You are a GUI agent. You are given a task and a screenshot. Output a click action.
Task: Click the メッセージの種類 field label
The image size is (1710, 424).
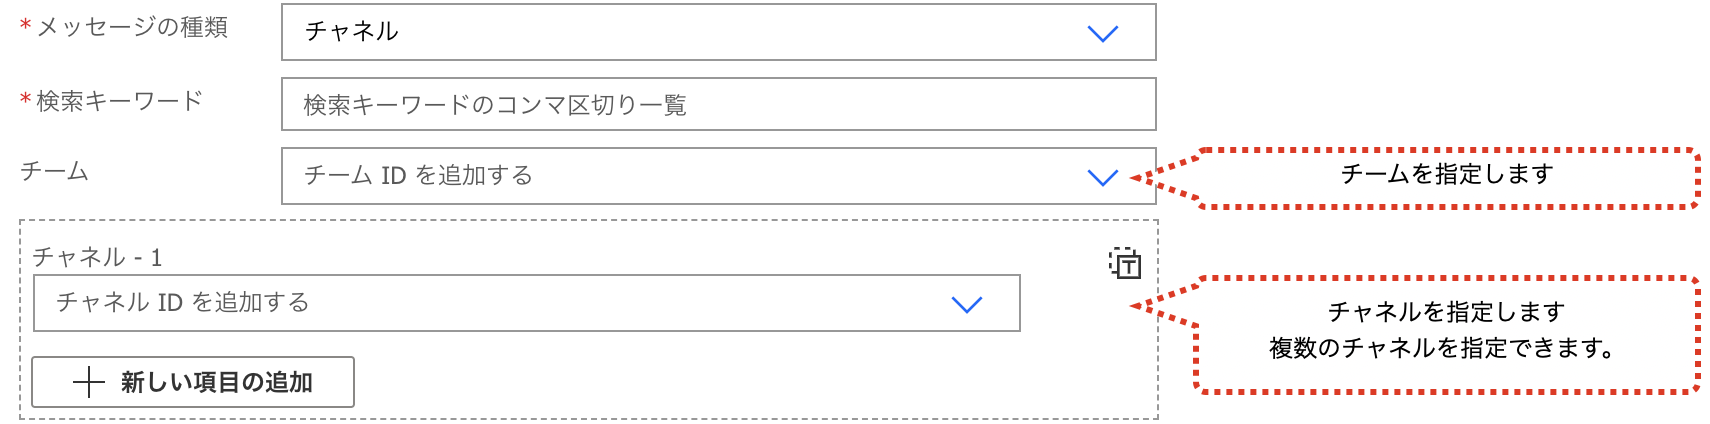point(132,27)
